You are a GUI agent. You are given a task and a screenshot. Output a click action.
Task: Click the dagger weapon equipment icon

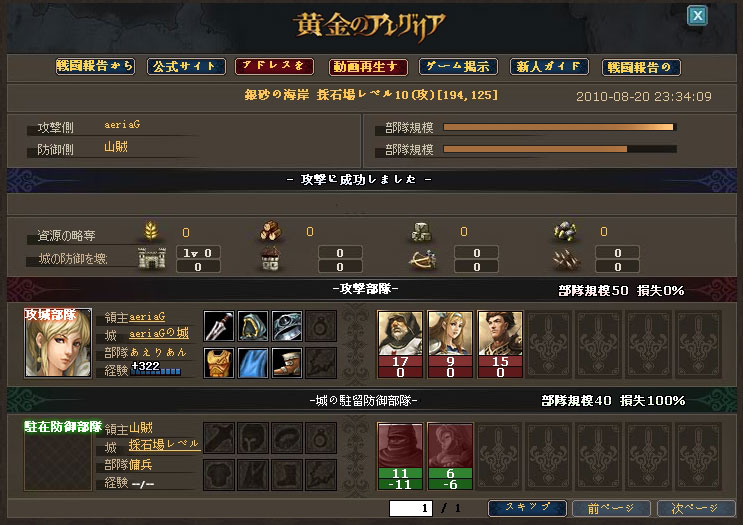[x=218, y=326]
